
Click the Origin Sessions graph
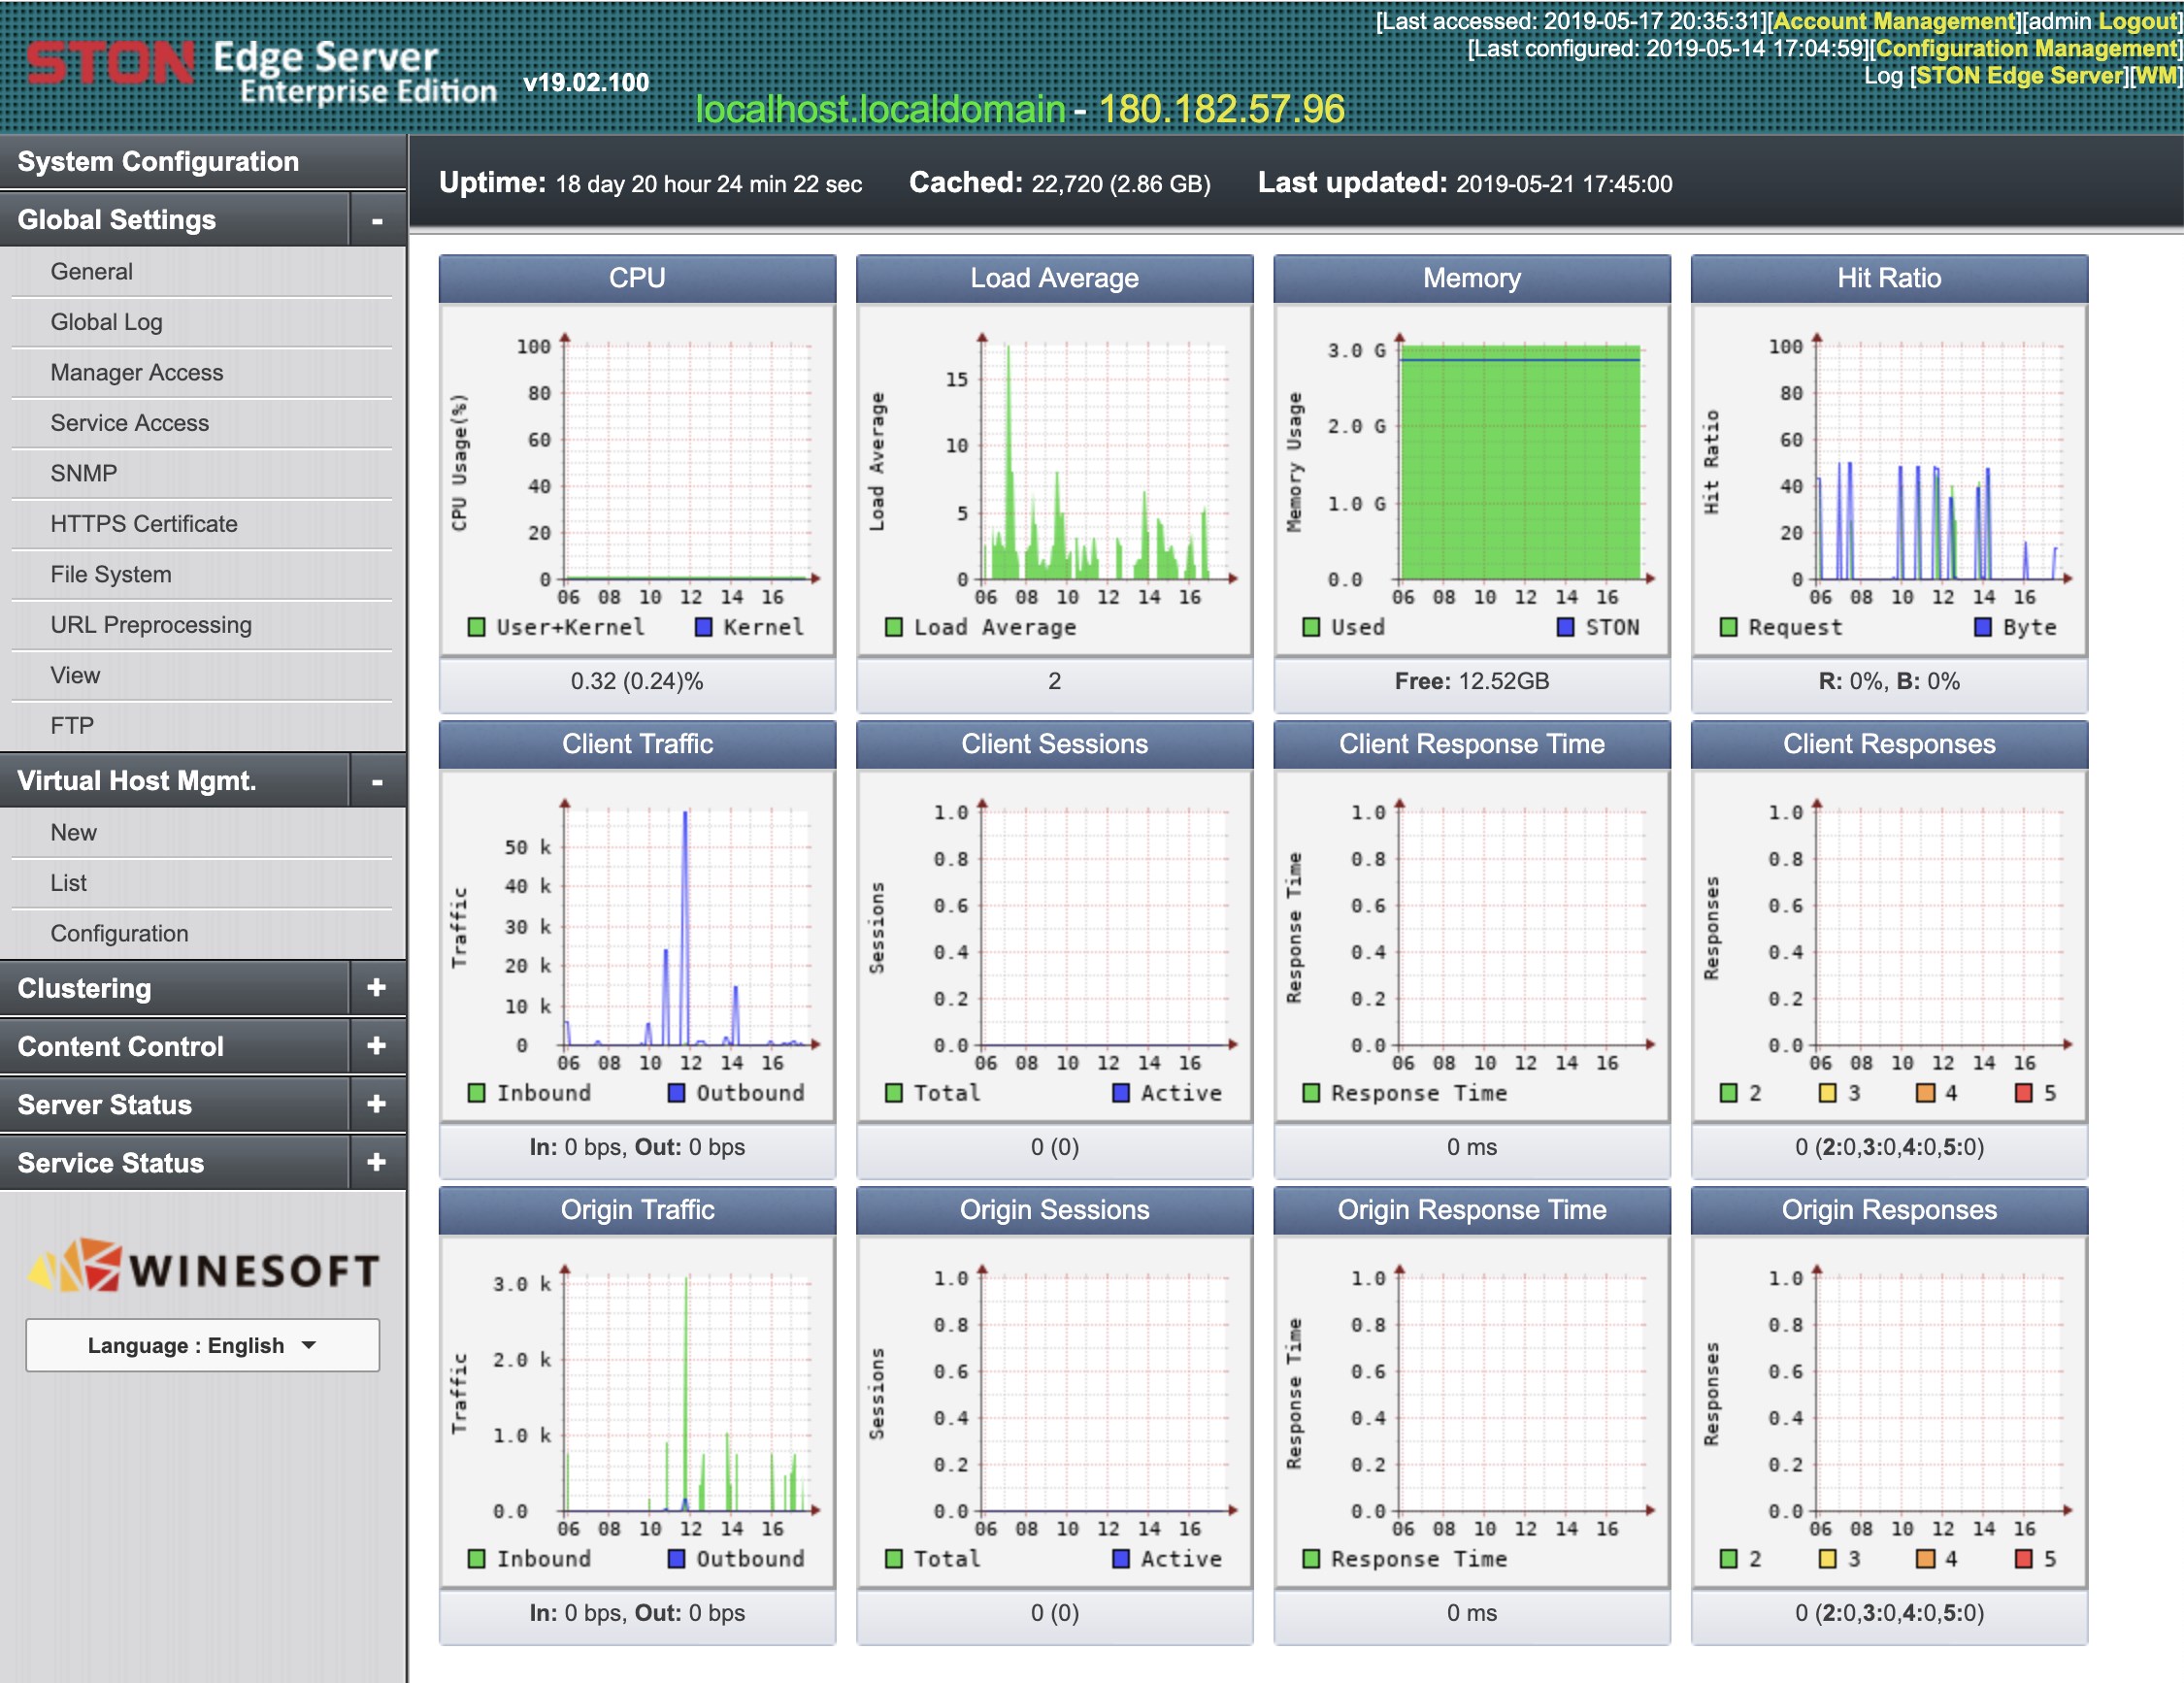tap(1054, 1412)
